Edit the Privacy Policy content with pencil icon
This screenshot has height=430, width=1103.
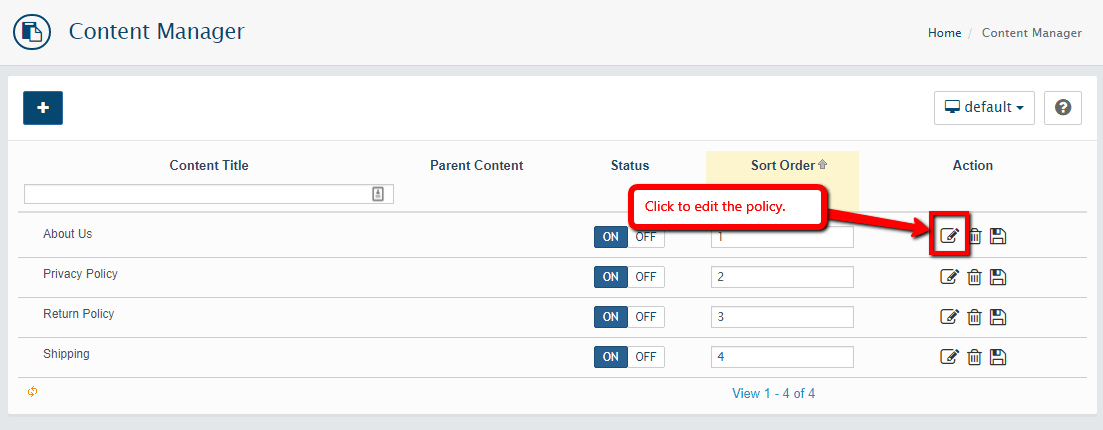(950, 277)
